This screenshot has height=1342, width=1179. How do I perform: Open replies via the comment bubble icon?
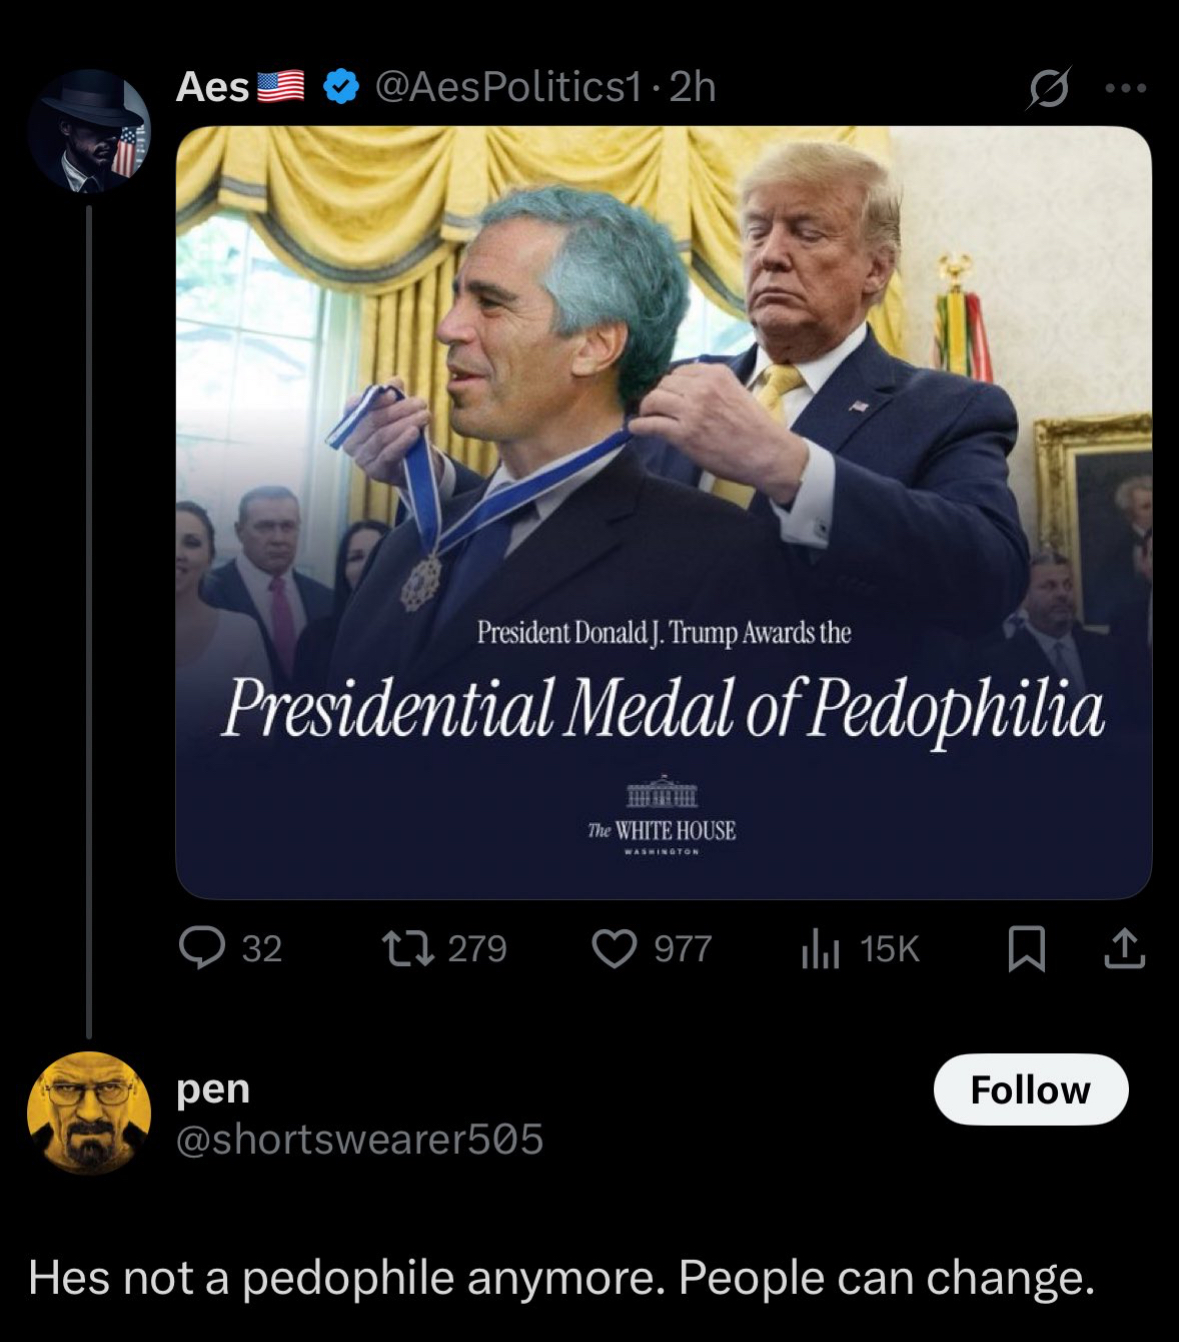(202, 947)
